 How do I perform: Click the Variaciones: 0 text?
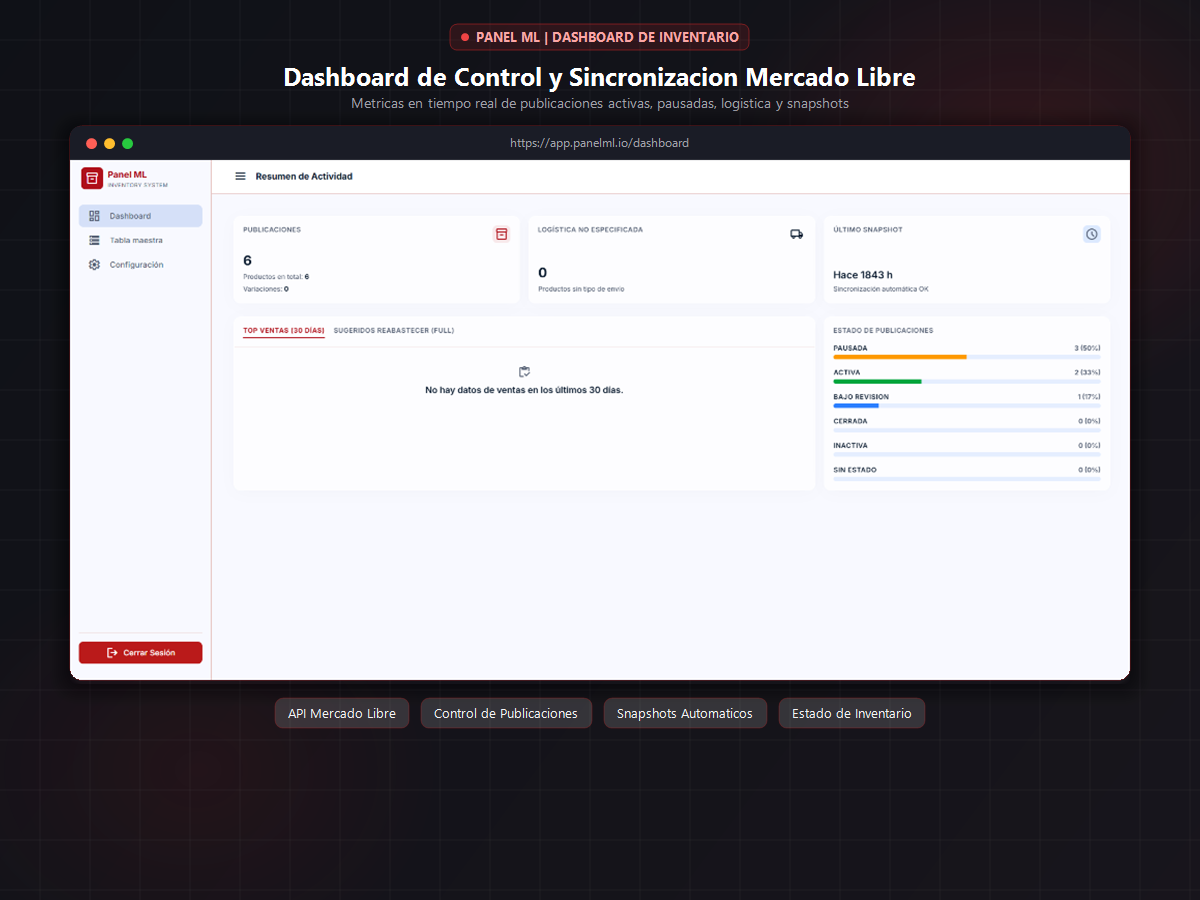[x=266, y=289]
